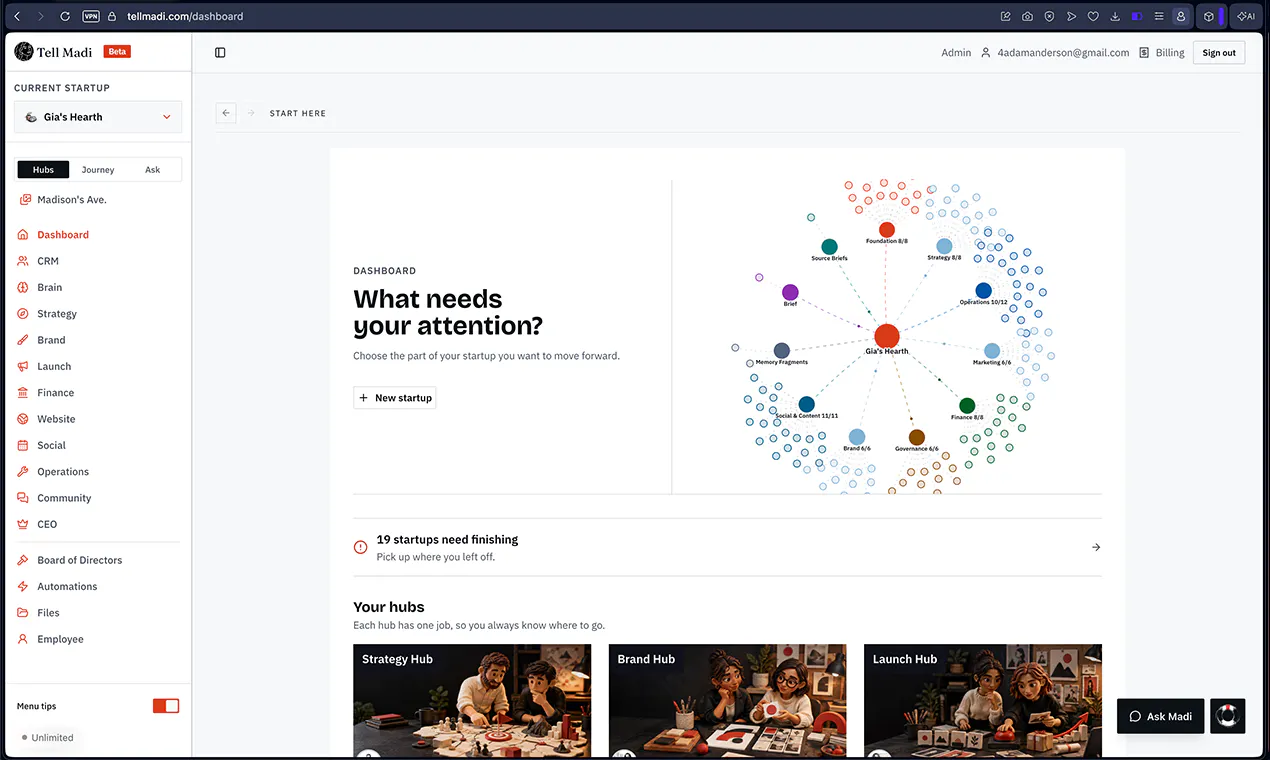Click the Unlimited plan label
This screenshot has height=760, width=1270.
[52, 738]
